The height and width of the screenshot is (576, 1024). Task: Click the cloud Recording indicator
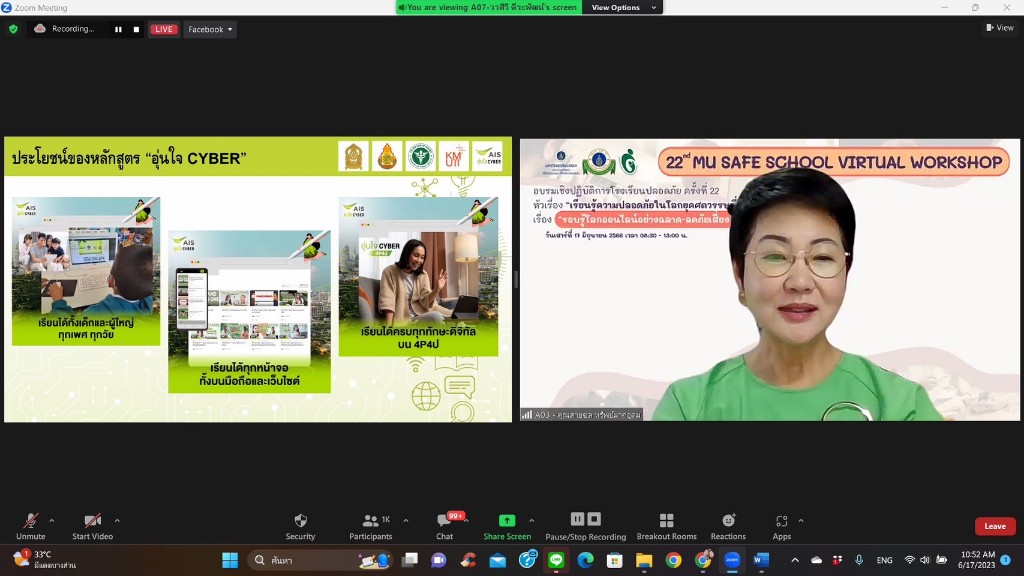[65, 29]
